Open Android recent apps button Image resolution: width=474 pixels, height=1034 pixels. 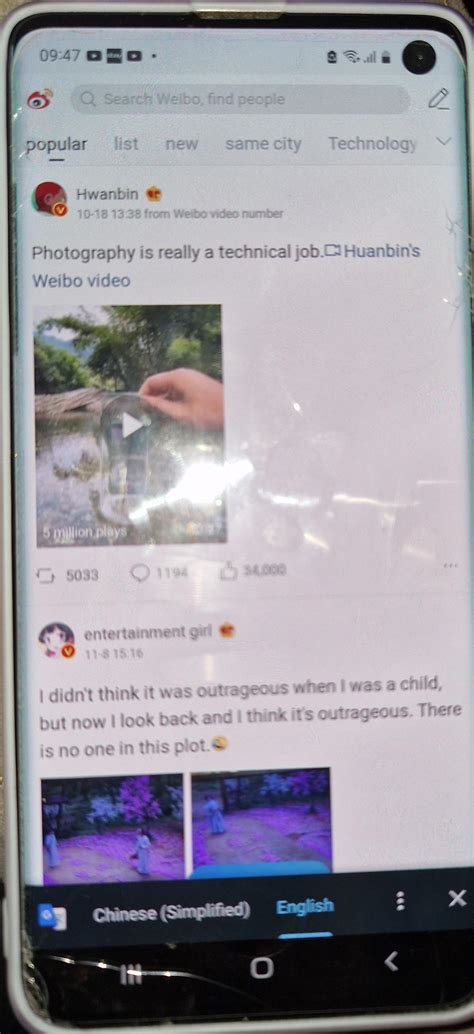pyautogui.click(x=132, y=974)
